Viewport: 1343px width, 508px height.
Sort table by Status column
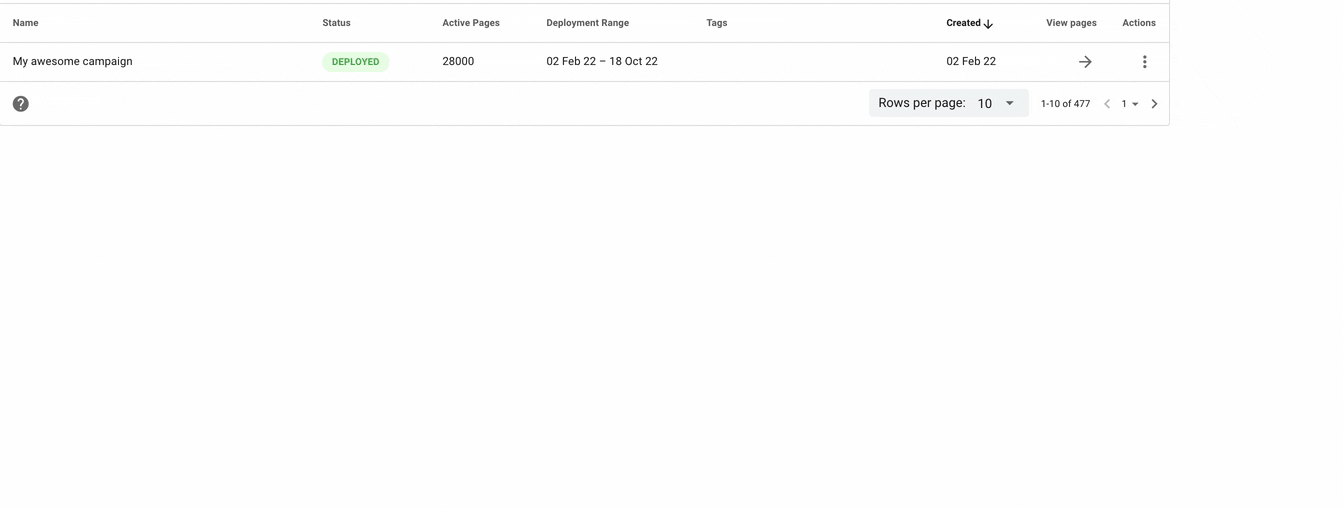click(336, 23)
